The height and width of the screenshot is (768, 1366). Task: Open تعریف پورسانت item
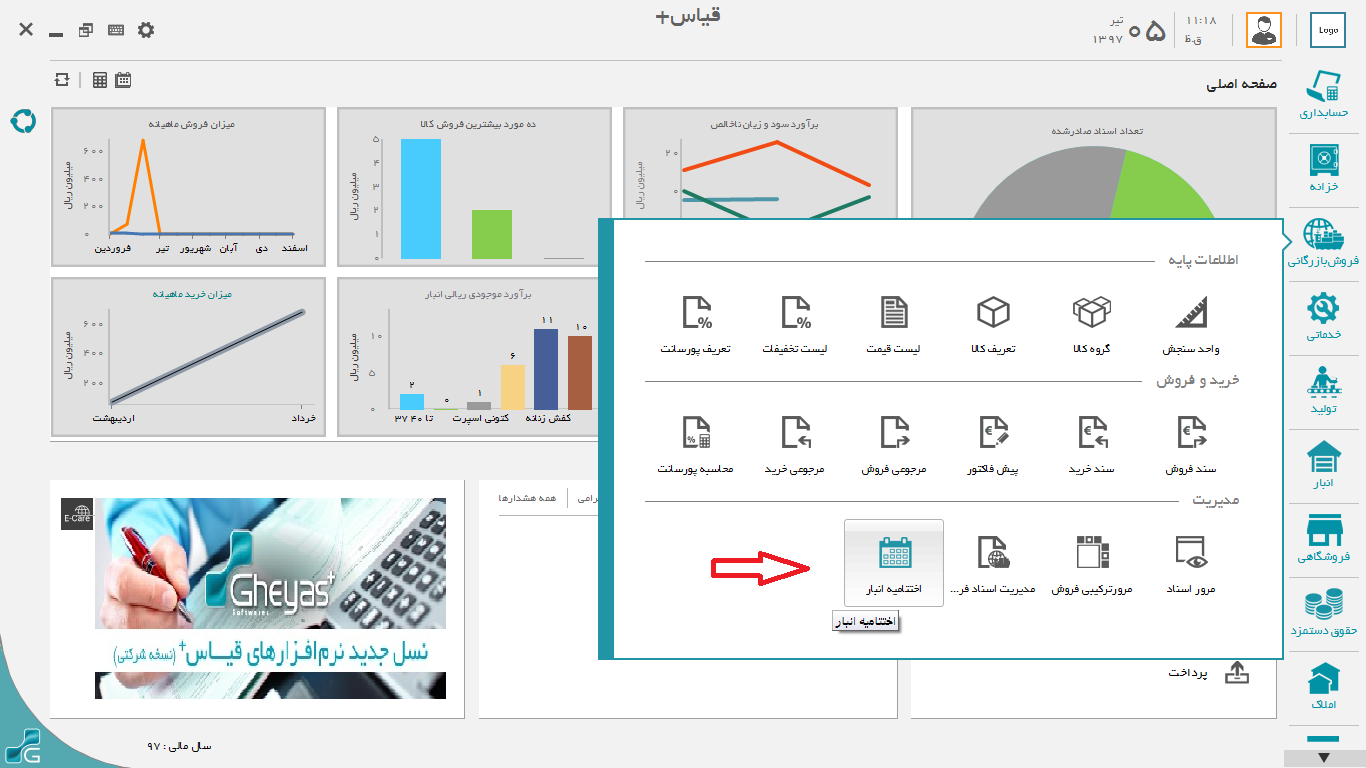pos(696,325)
